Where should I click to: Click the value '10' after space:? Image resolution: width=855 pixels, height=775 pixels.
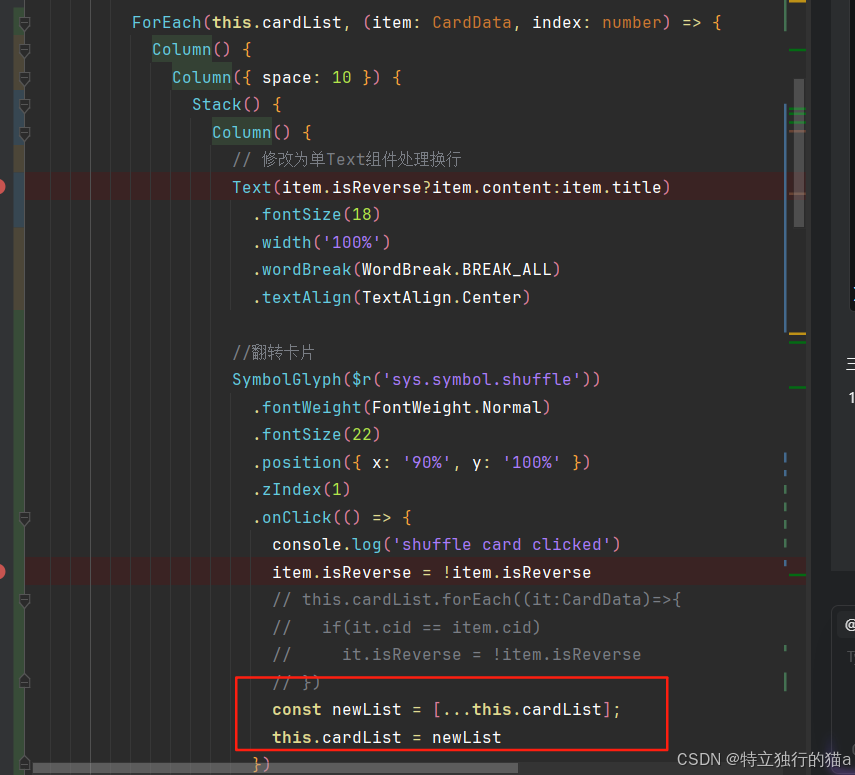coord(342,77)
